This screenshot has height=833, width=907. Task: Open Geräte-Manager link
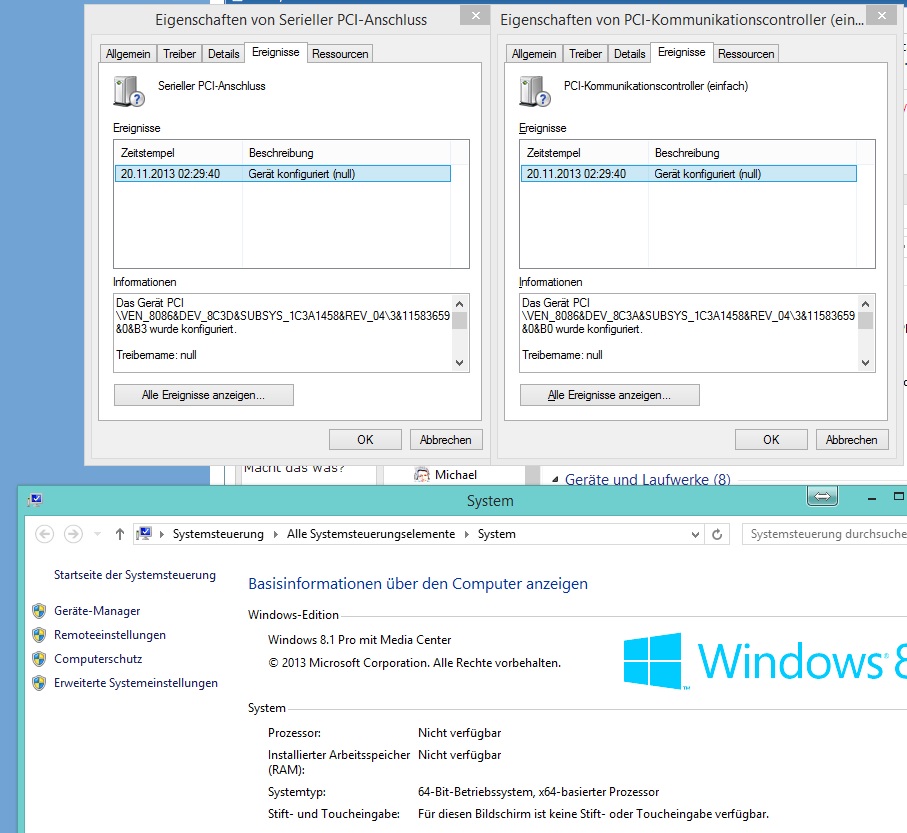click(x=97, y=611)
